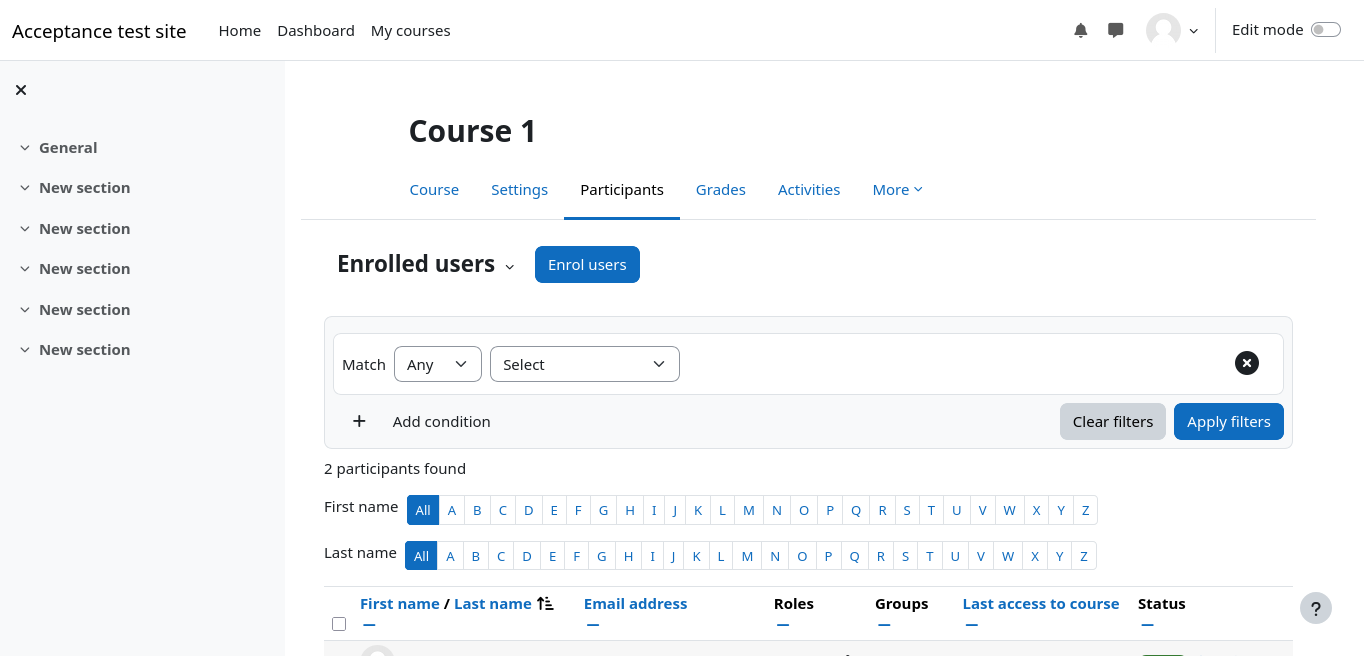Filter first name by letter M
Screen dimensions: 1364x656
tap(748, 510)
